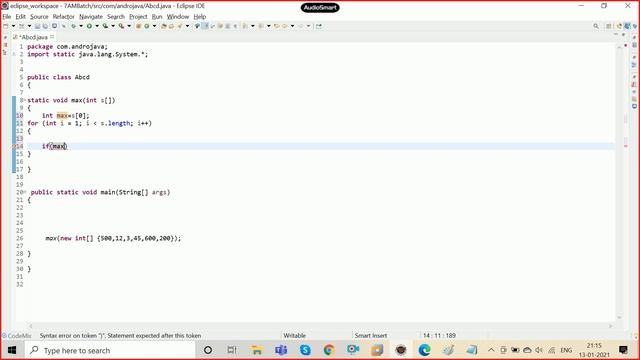Image resolution: width=640 pixels, height=360 pixels.
Task: Open the File menu
Action: click(x=7, y=17)
